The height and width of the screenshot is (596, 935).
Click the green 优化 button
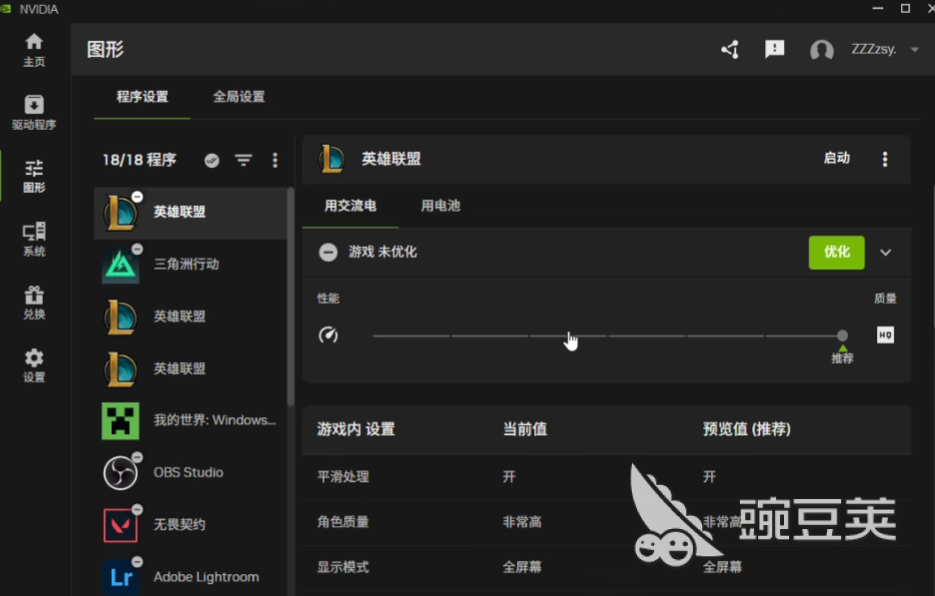[837, 252]
